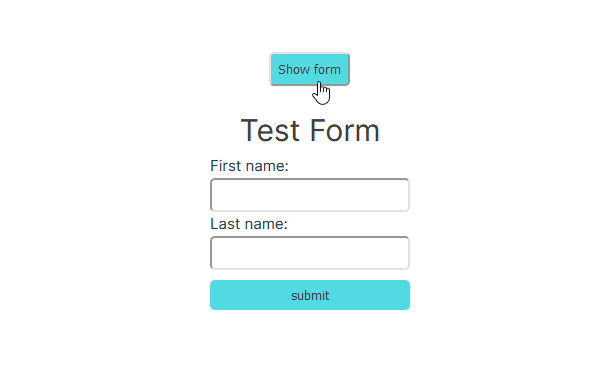The height and width of the screenshot is (389, 608).
Task: Click the turquoise button above Test Form
Action: tap(309, 69)
